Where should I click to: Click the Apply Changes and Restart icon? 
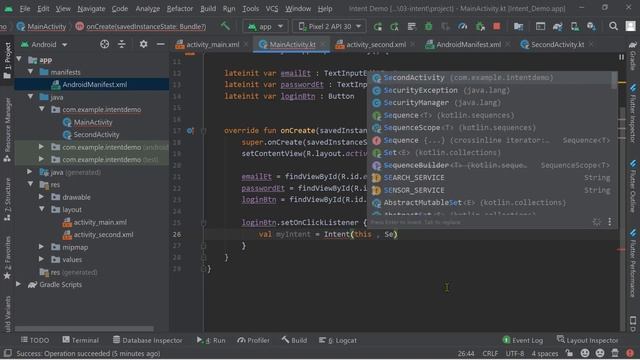pos(394,27)
